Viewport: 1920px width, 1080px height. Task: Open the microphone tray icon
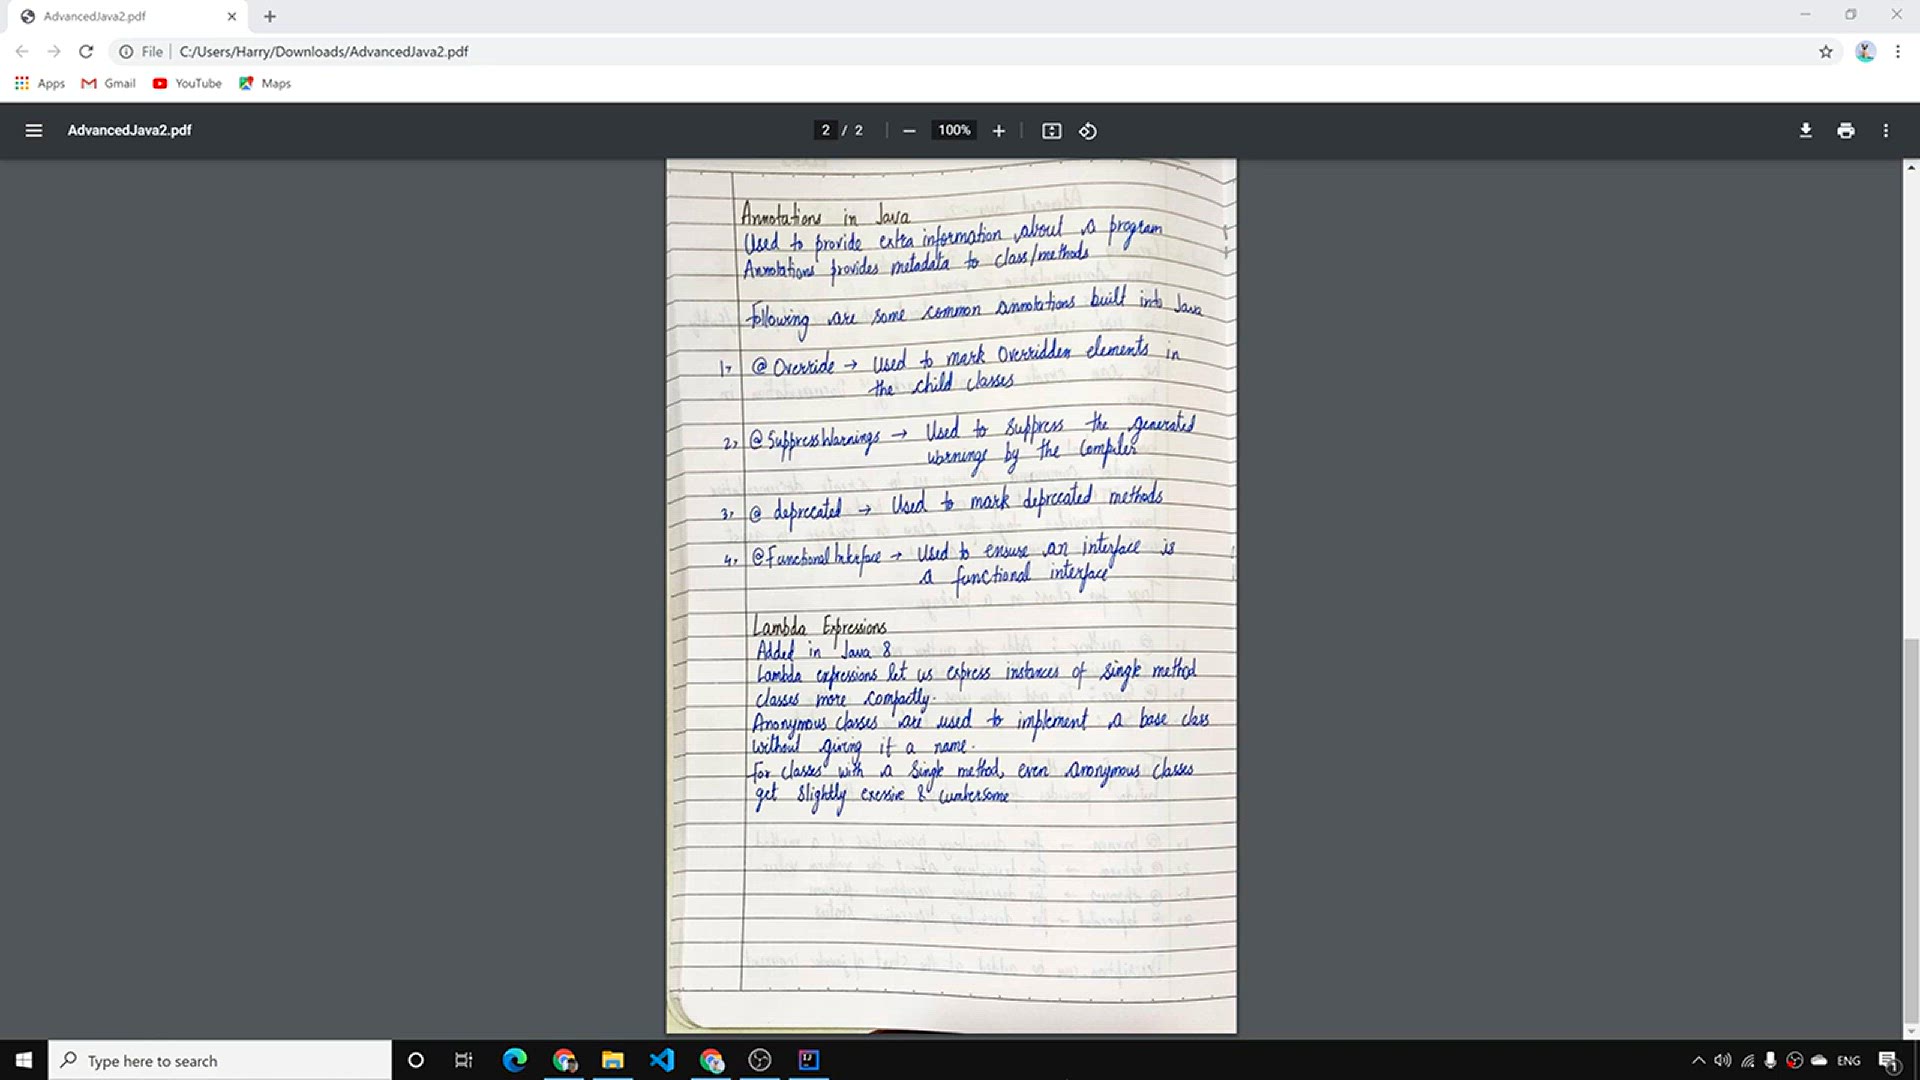click(x=1770, y=1060)
